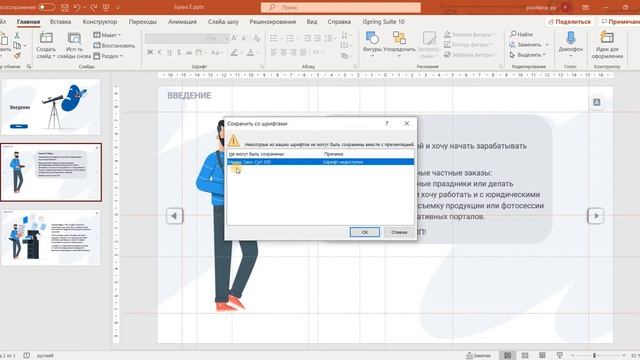Open the Анимация tab
Image resolution: width=640 pixels, height=360 pixels.
click(x=182, y=22)
